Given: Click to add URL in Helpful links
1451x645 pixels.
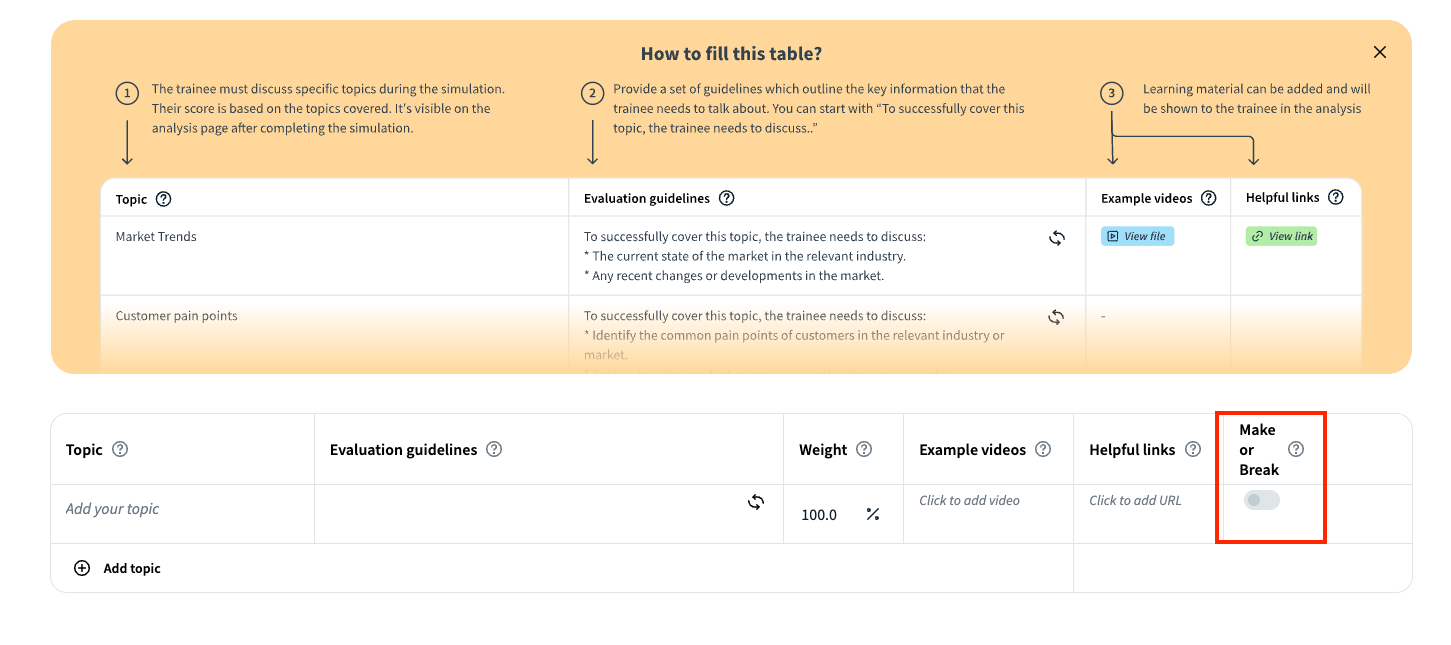Looking at the screenshot, I should pyautogui.click(x=1135, y=500).
